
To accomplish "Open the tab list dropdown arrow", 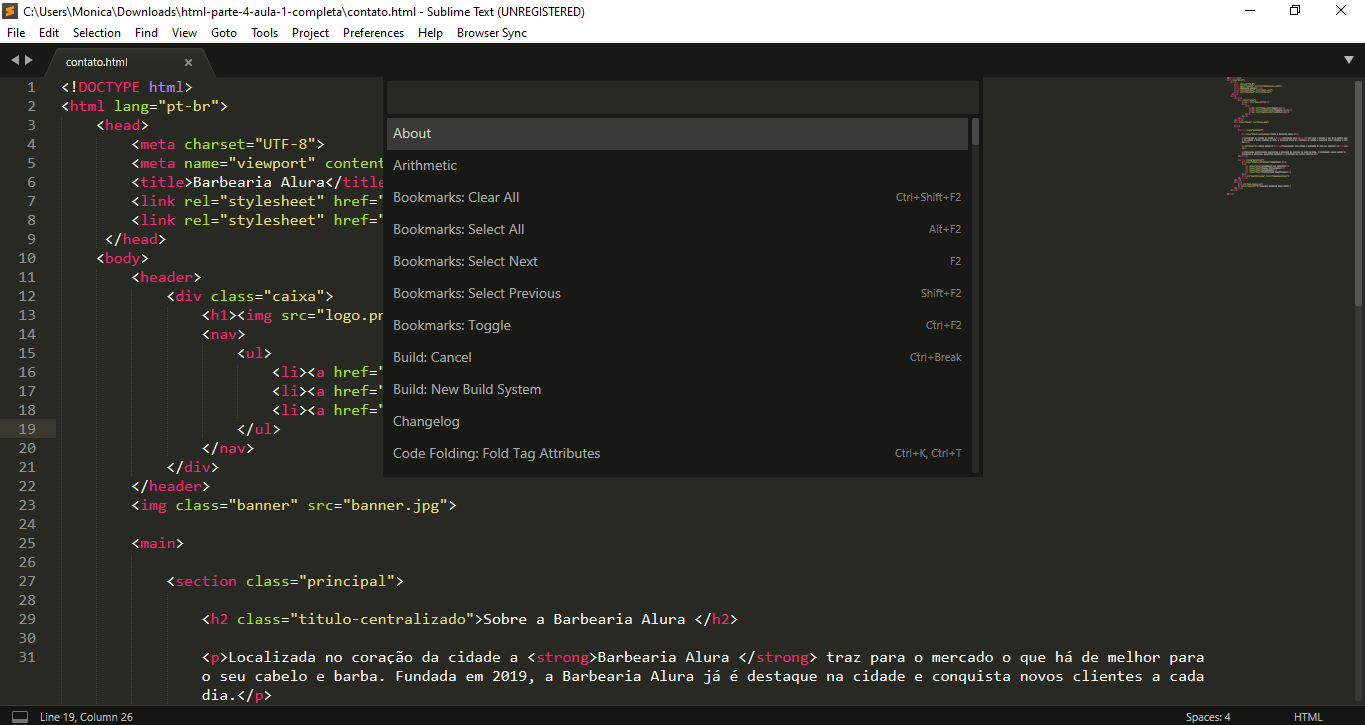I will [x=1349, y=61].
